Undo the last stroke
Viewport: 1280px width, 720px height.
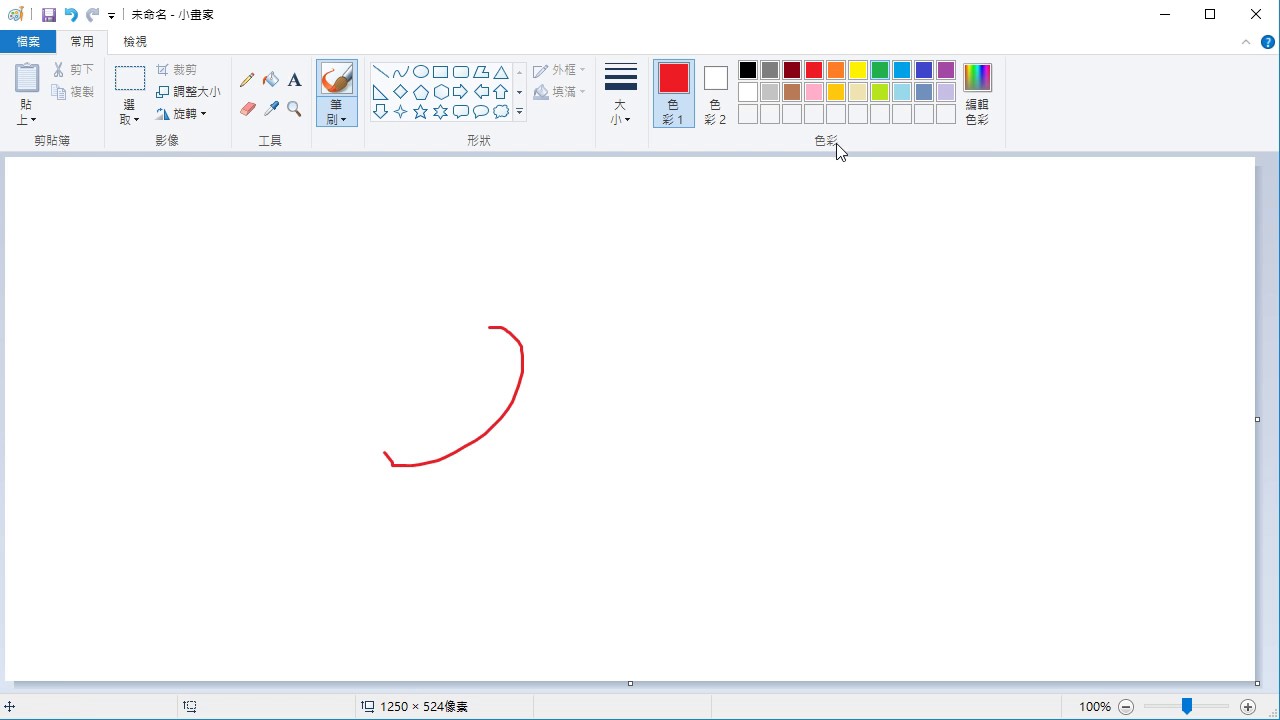[71, 15]
